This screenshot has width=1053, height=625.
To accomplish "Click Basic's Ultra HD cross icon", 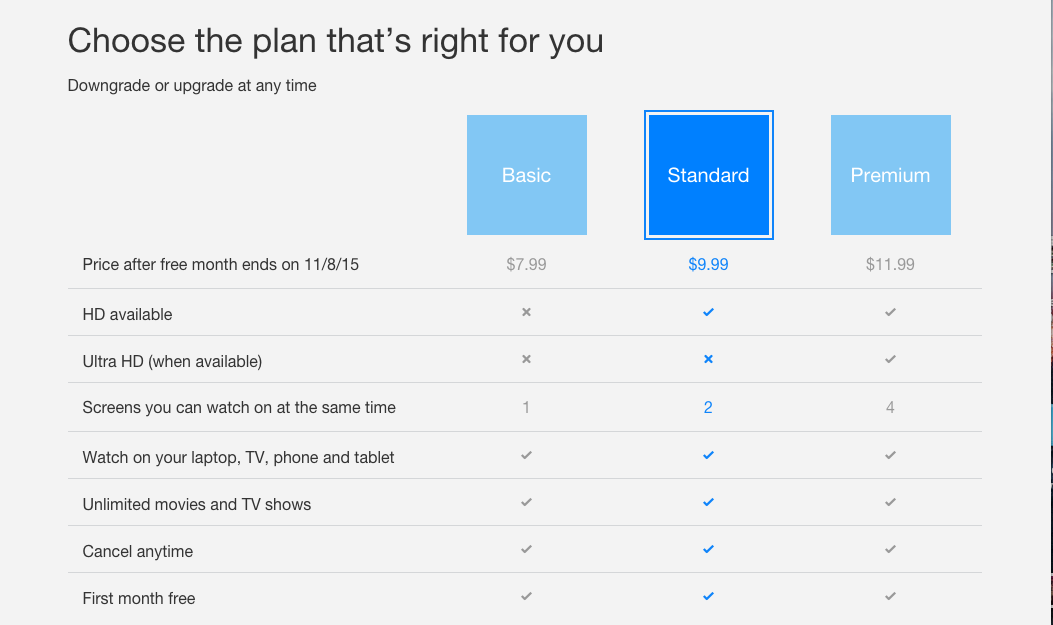I will coord(526,359).
